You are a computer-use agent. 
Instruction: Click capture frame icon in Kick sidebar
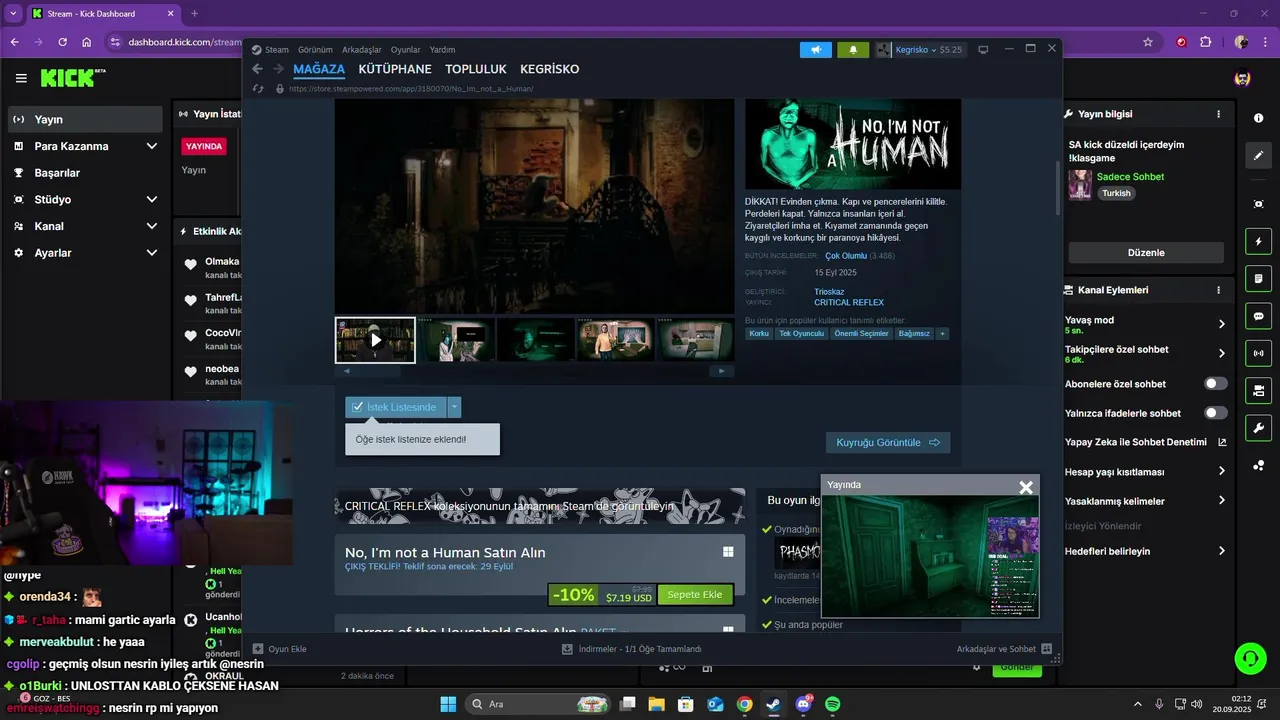pyautogui.click(x=1258, y=204)
